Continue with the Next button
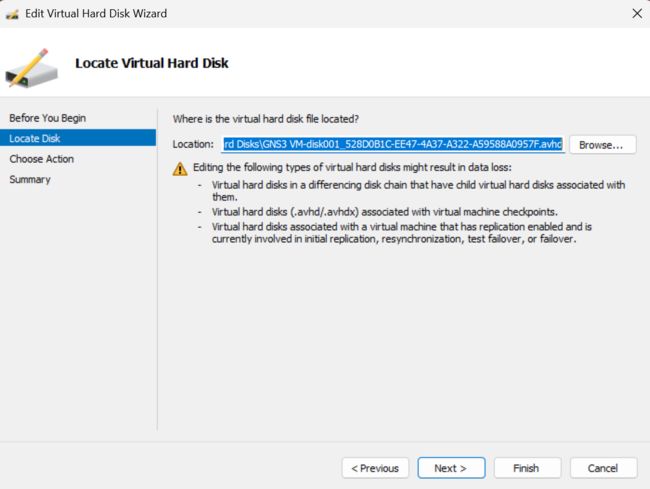This screenshot has height=489, width=650. pos(451,468)
